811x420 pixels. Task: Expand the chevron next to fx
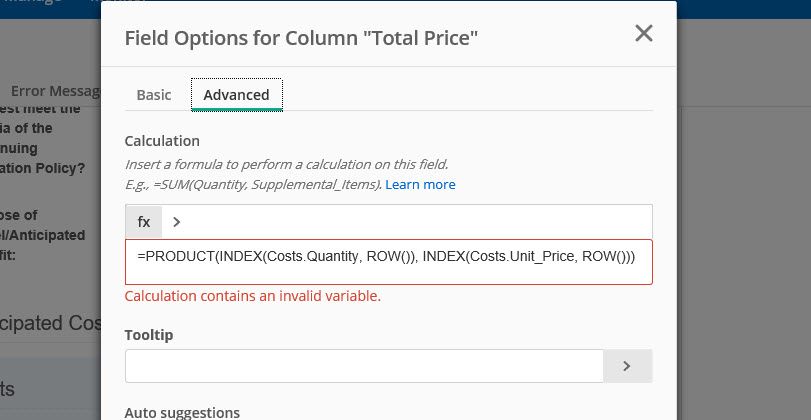(176, 221)
